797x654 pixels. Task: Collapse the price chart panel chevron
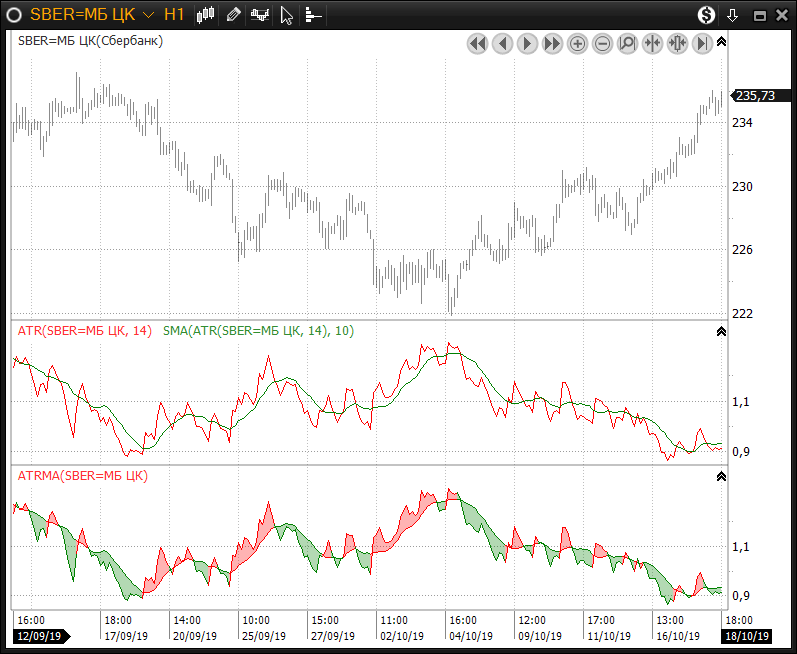[721, 42]
